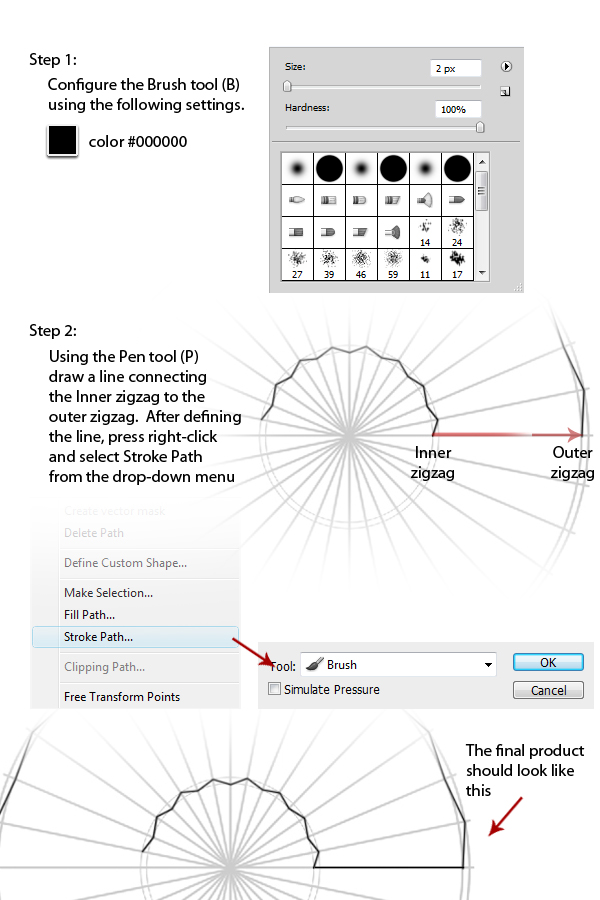Select the first soft round brush preset

tap(298, 168)
